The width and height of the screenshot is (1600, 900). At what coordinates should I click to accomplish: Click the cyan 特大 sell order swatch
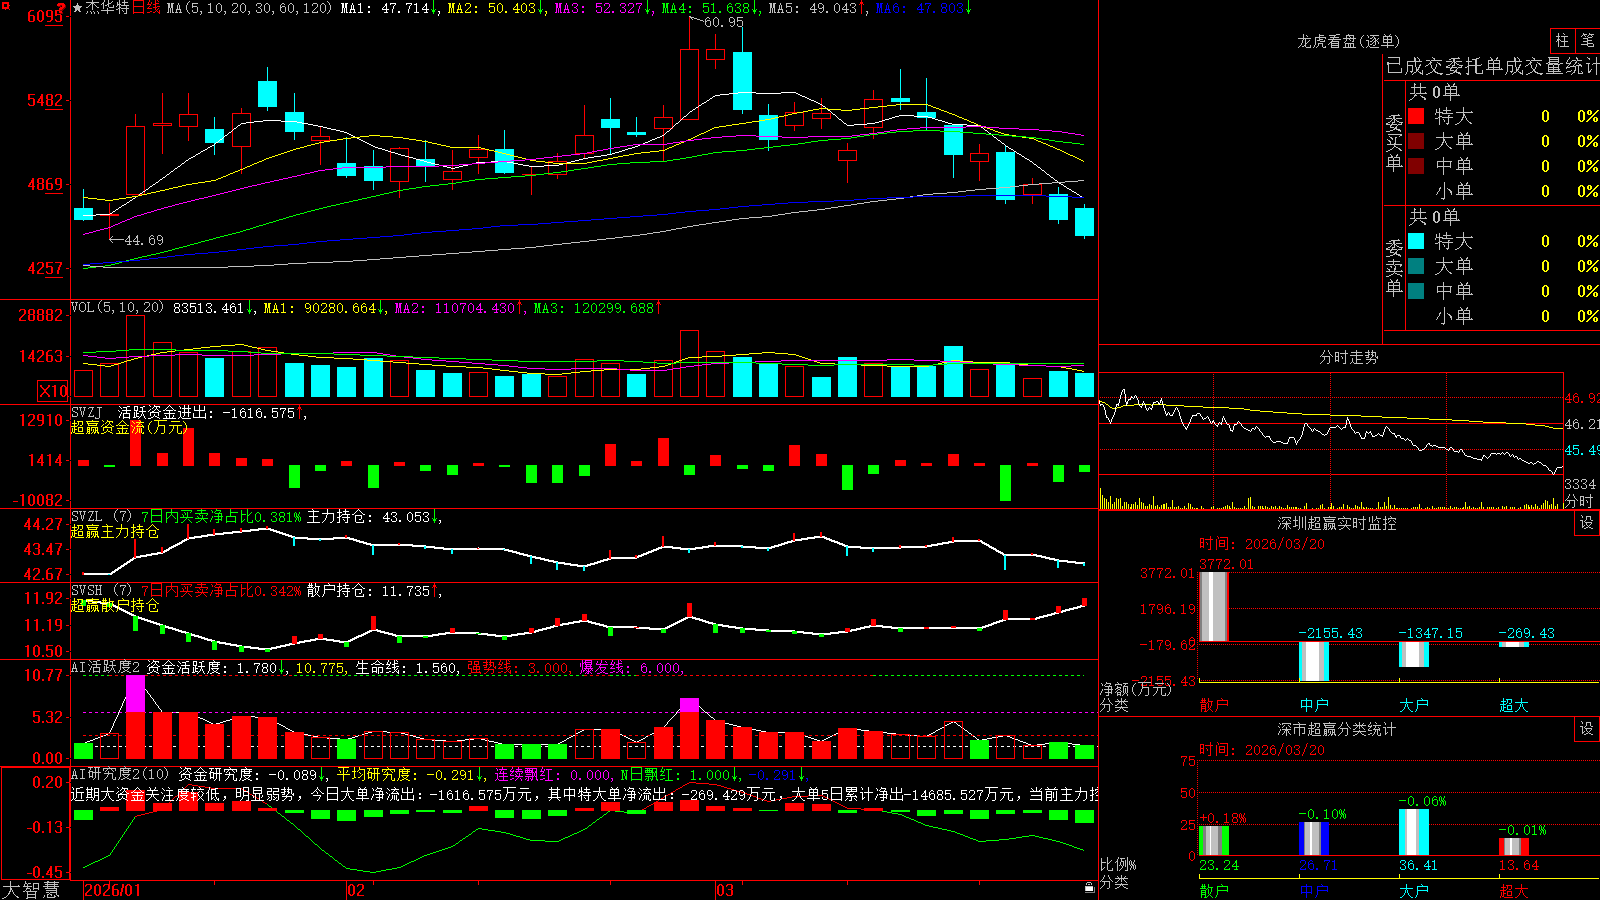tap(1416, 241)
